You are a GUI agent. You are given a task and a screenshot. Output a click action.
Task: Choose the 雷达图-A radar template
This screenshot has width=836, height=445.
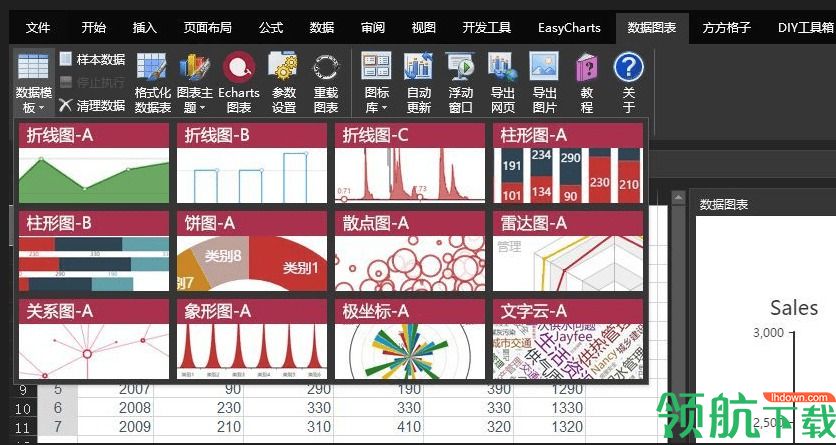pyautogui.click(x=568, y=251)
